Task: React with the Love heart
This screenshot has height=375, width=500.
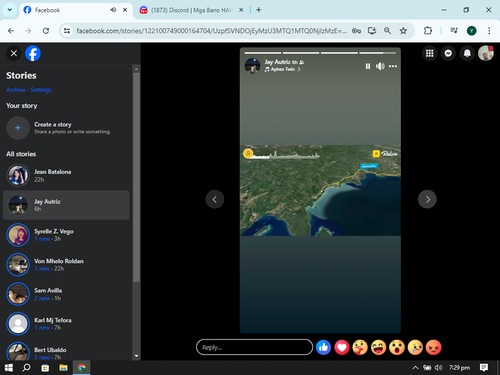Action: click(x=342, y=348)
